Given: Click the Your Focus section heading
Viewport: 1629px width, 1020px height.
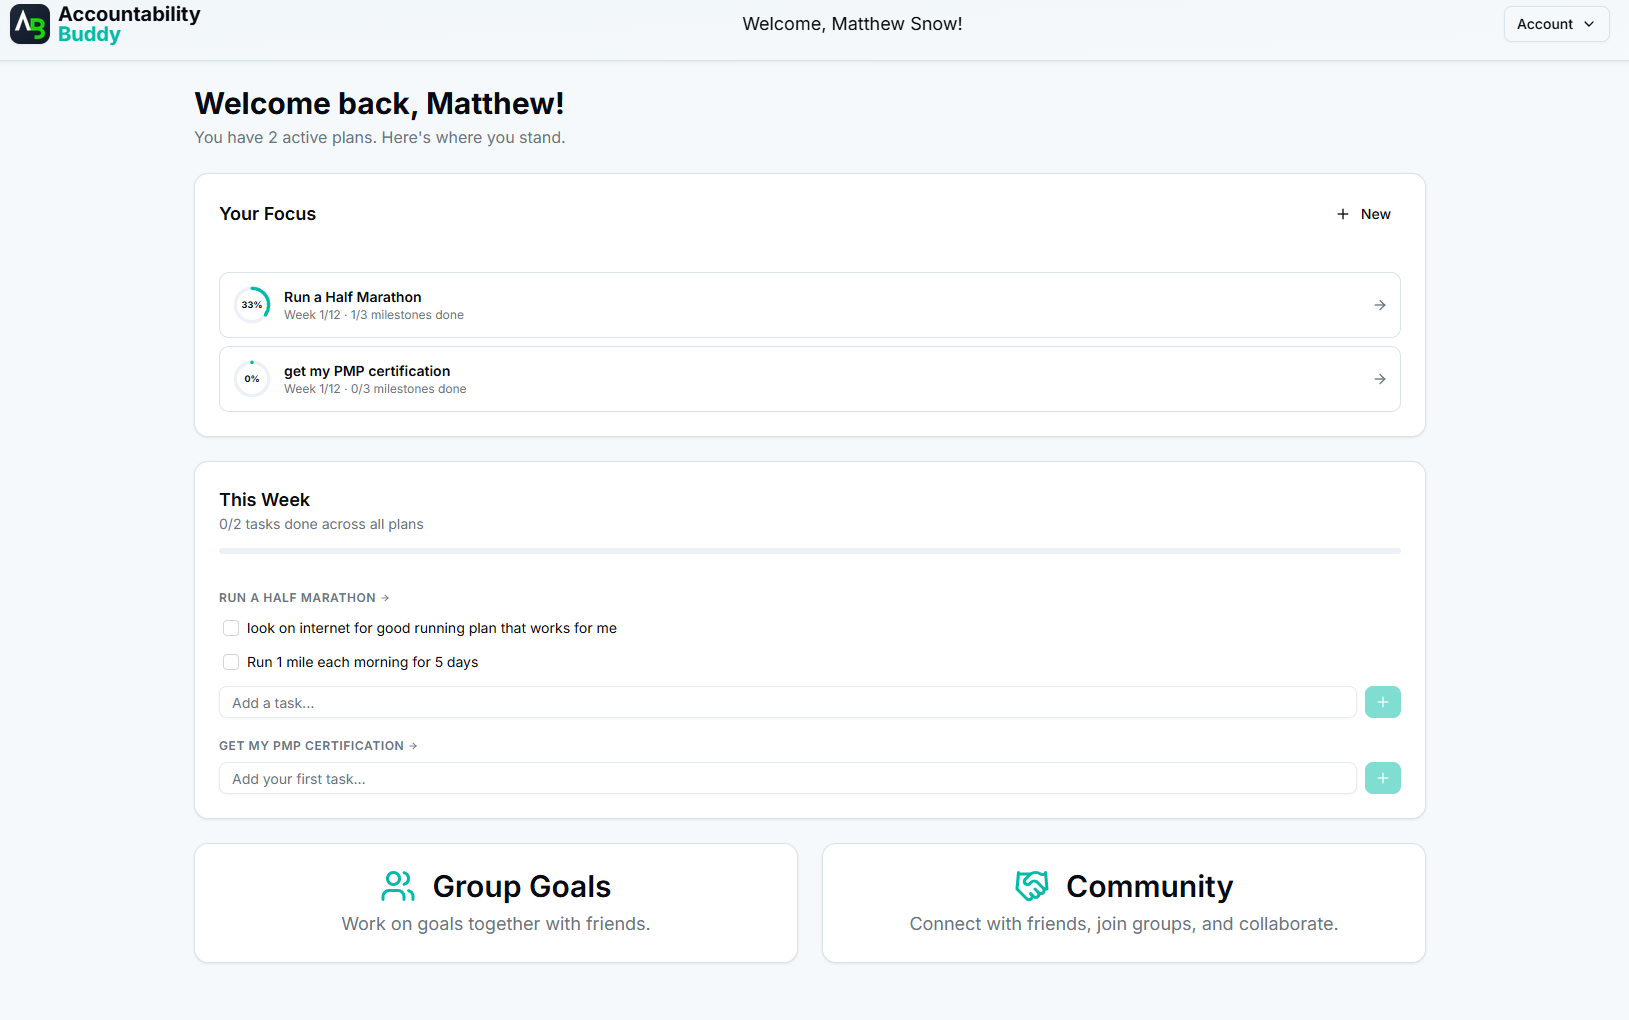Looking at the screenshot, I should pyautogui.click(x=267, y=213).
